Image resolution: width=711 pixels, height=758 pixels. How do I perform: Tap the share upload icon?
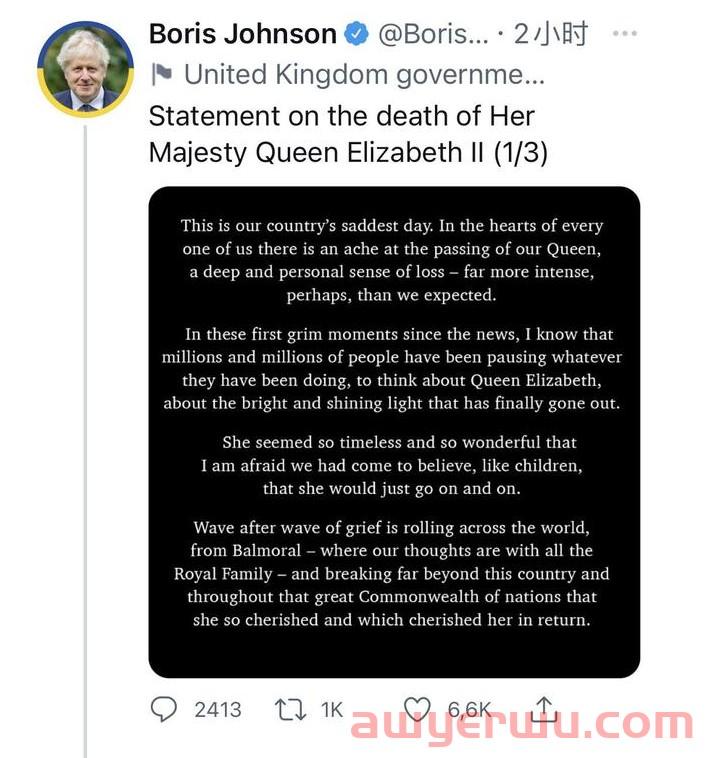coord(544,708)
